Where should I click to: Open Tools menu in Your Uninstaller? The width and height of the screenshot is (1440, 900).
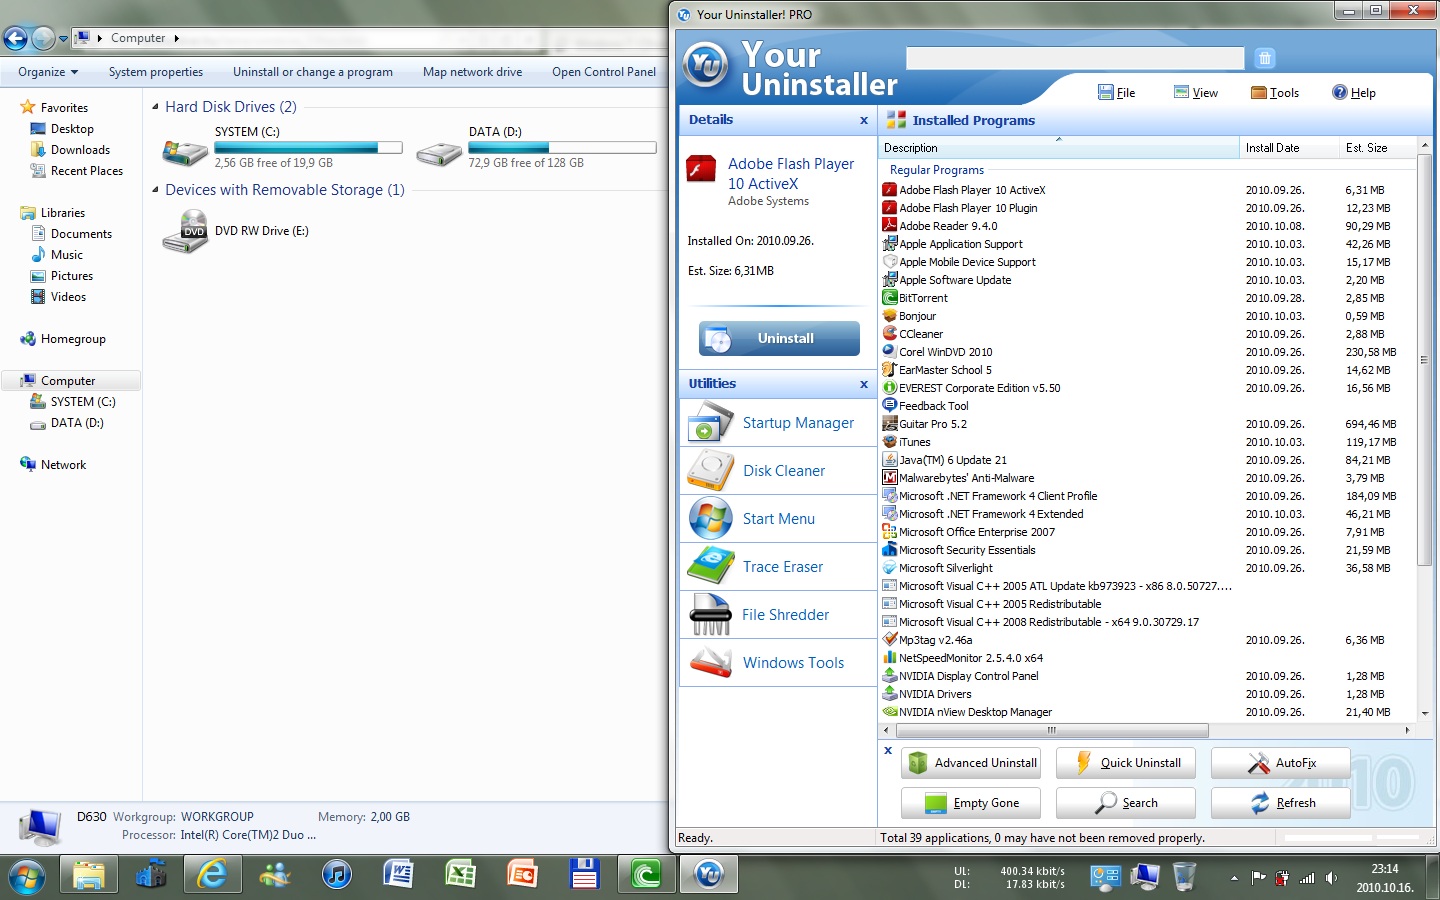(x=1275, y=92)
